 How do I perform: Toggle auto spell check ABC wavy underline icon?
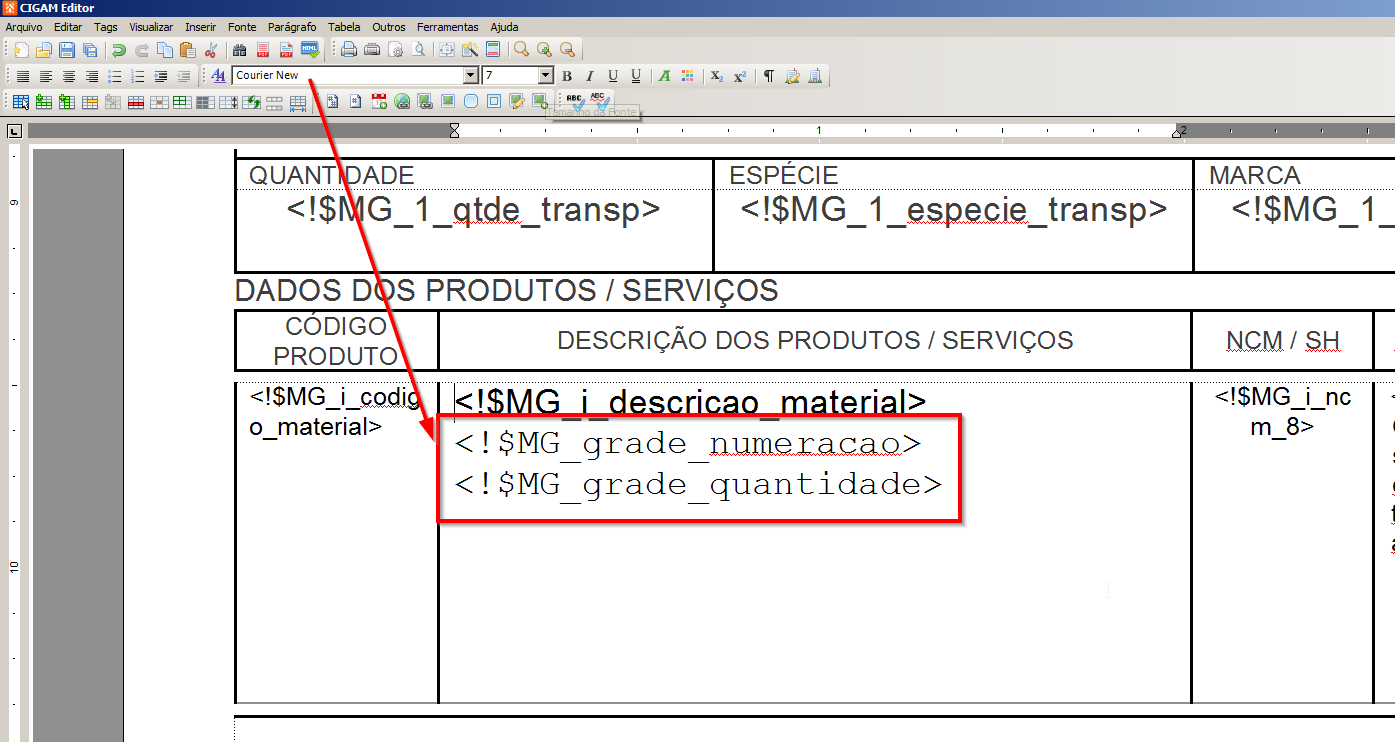click(x=598, y=100)
